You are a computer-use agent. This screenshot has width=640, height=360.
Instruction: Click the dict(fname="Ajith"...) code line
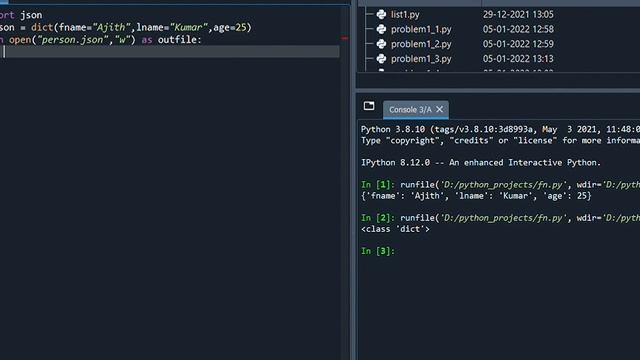tap(126, 27)
